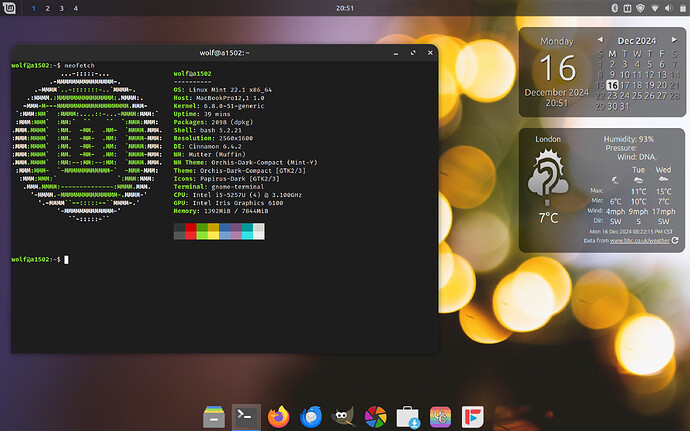Image resolution: width=690 pixels, height=431 pixels.
Task: Click the Memory: 1392MiB line
Action: (221, 211)
